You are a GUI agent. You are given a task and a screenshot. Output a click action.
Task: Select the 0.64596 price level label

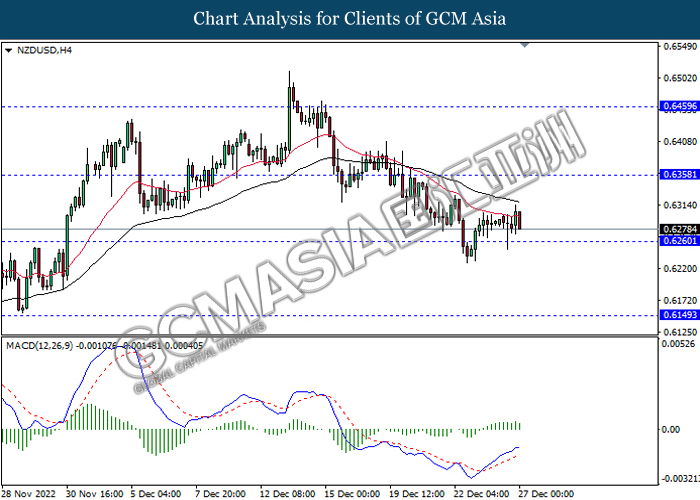tap(679, 106)
